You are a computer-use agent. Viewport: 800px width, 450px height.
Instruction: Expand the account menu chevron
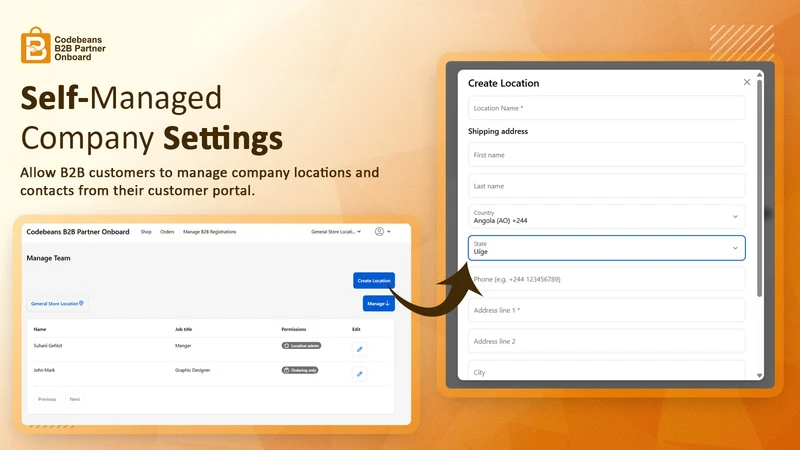click(x=389, y=232)
